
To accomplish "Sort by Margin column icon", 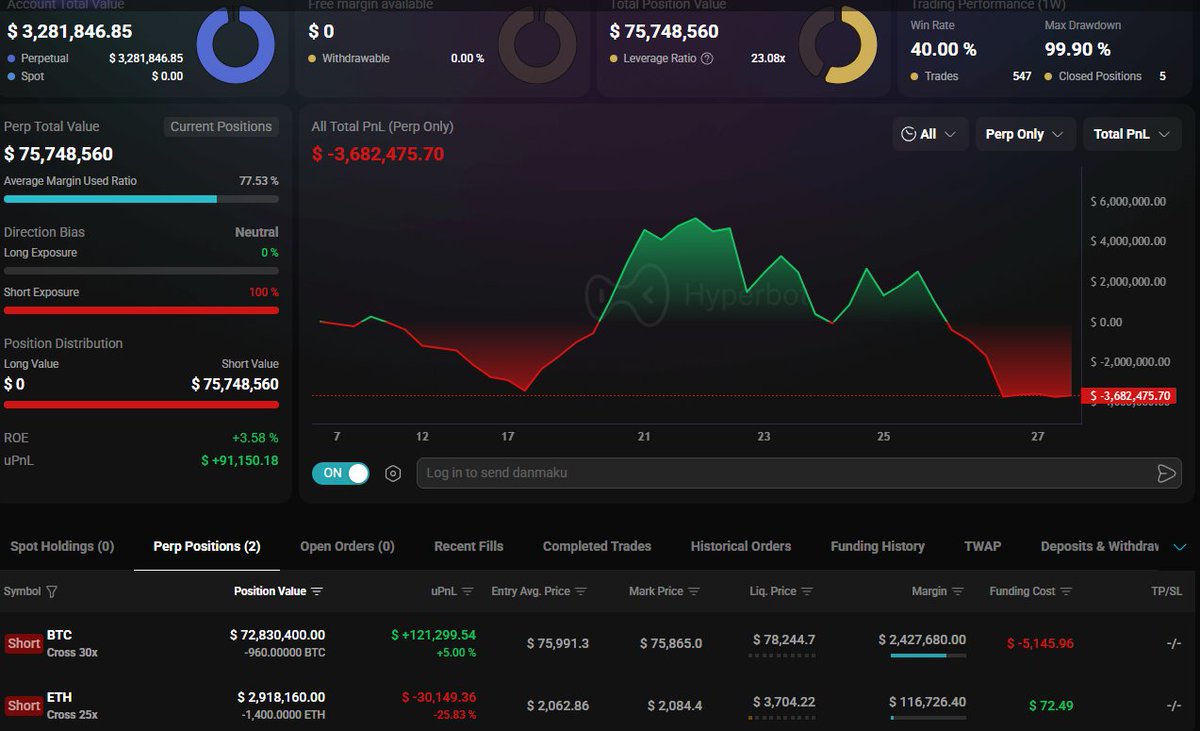I will pos(958,591).
